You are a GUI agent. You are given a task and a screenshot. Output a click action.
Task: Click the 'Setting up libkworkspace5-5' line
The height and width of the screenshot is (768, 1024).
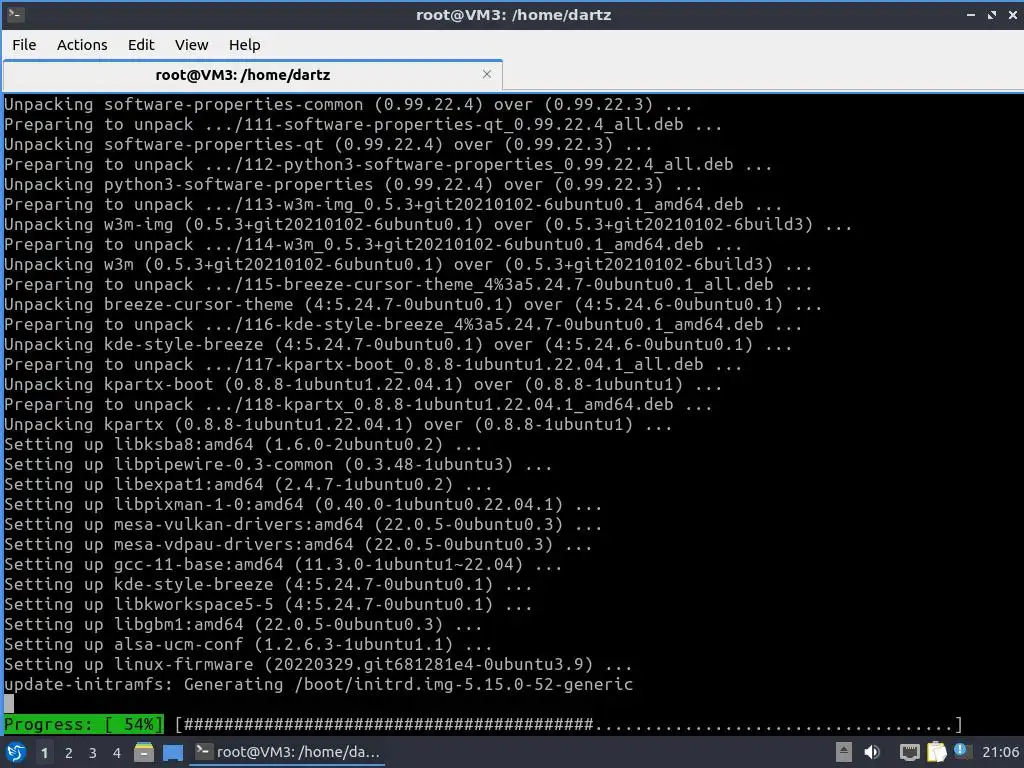tap(268, 605)
